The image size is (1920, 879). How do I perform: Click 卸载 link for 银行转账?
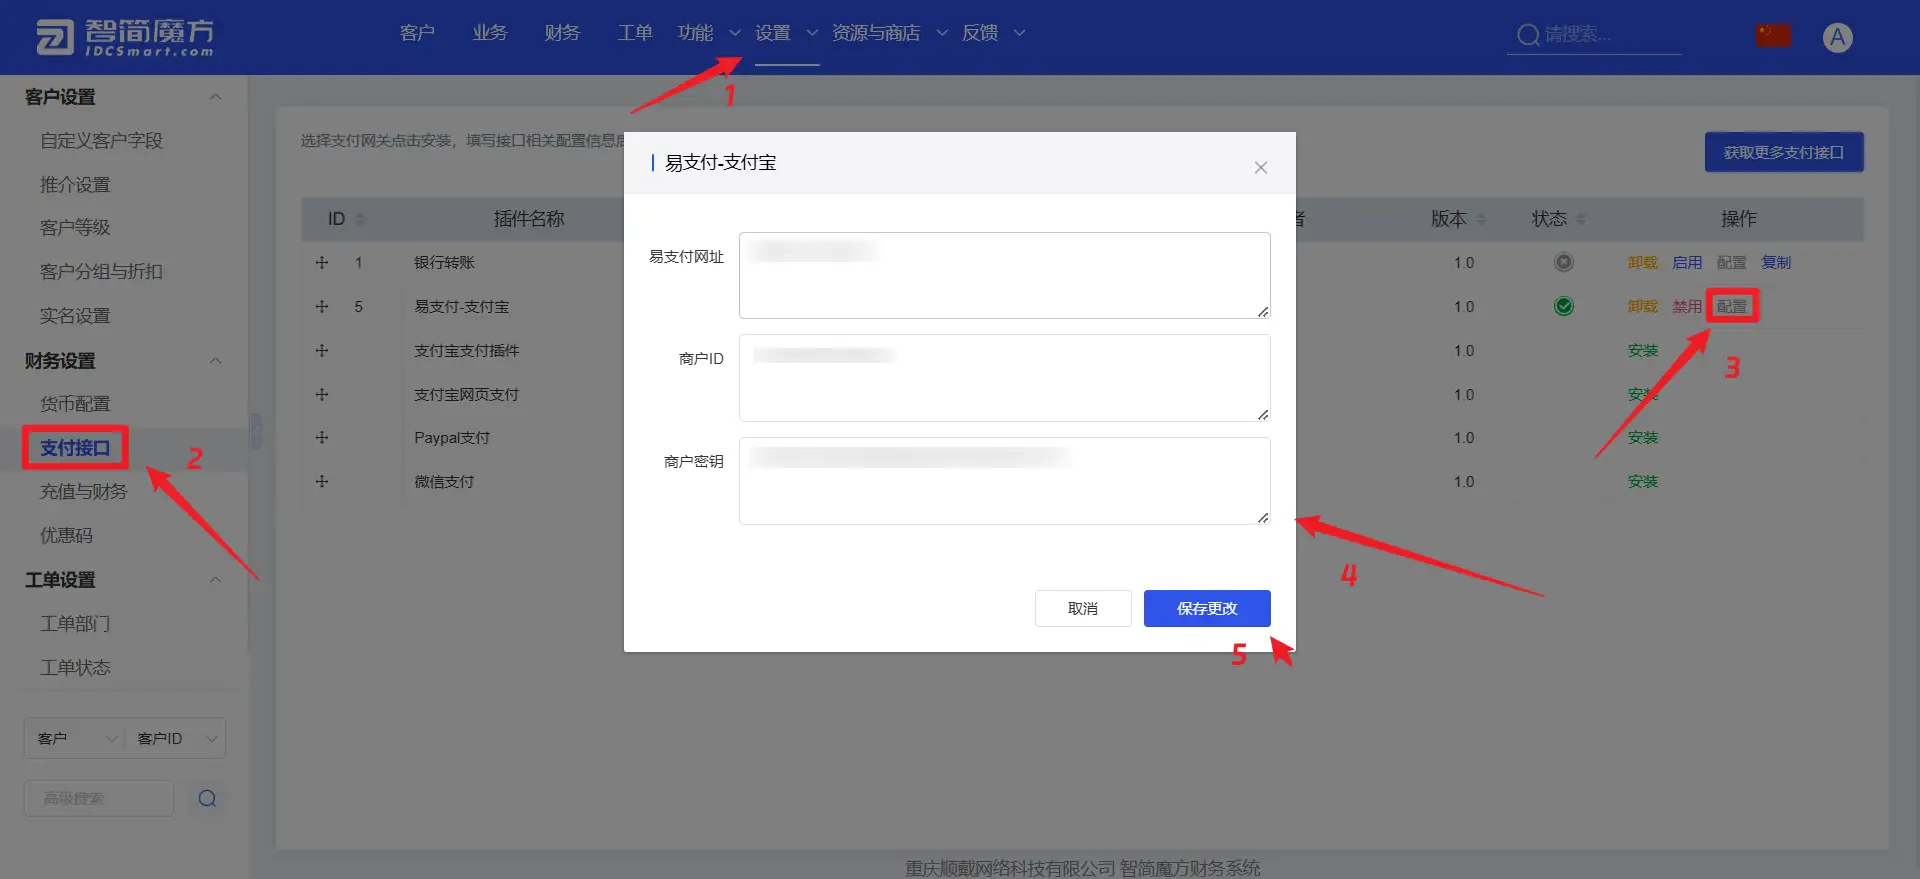[x=1643, y=262]
